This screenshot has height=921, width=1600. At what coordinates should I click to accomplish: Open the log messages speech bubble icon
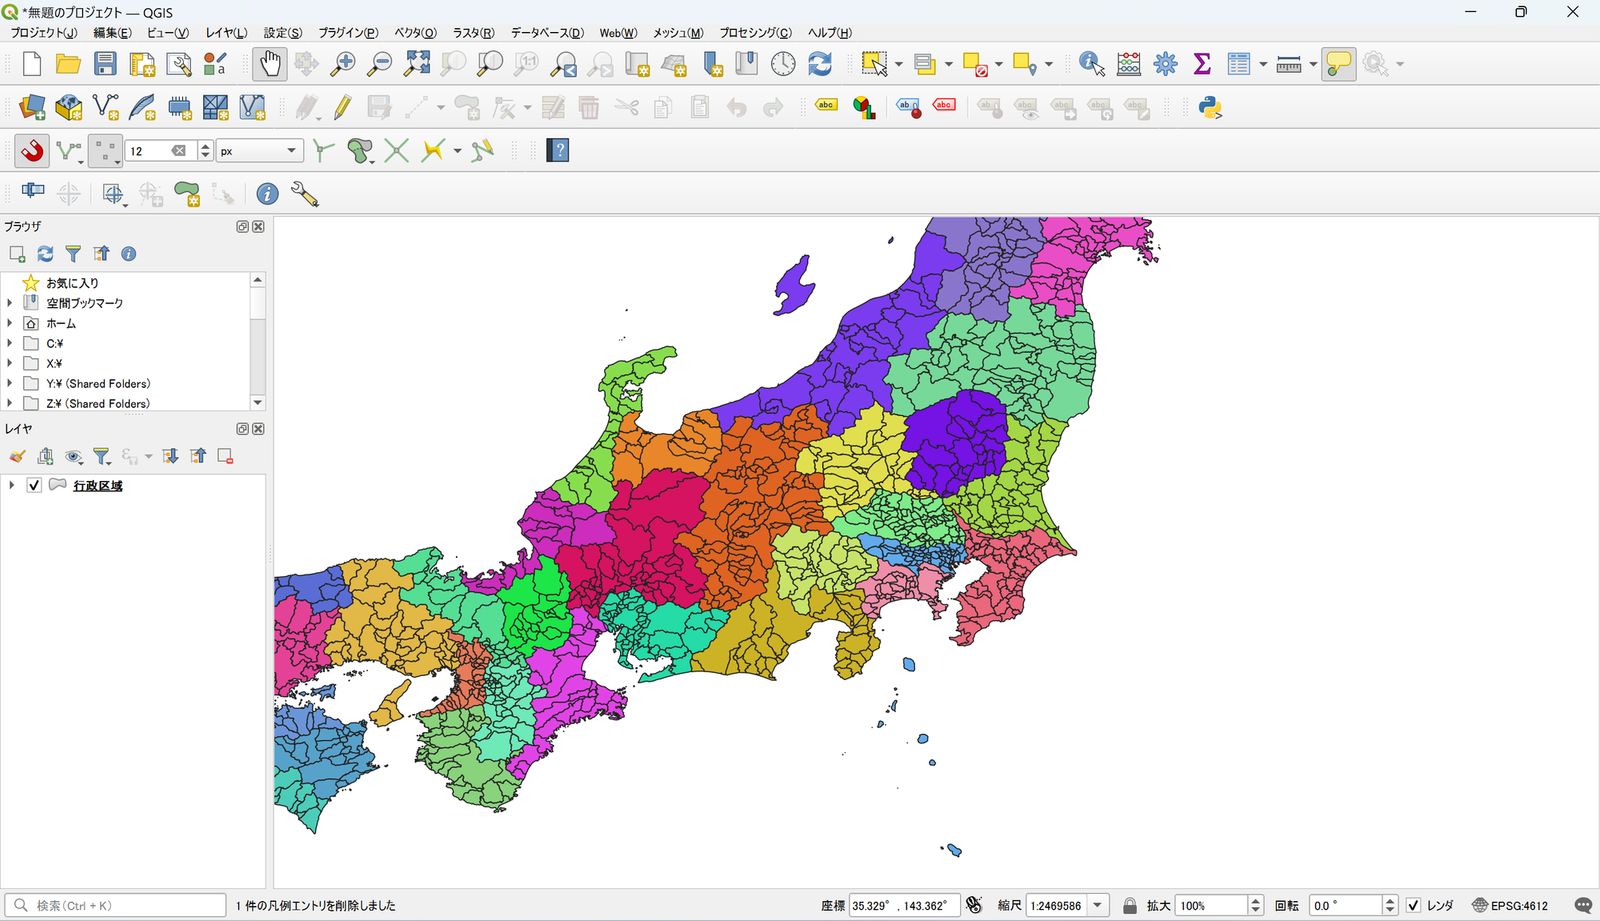(1582, 905)
